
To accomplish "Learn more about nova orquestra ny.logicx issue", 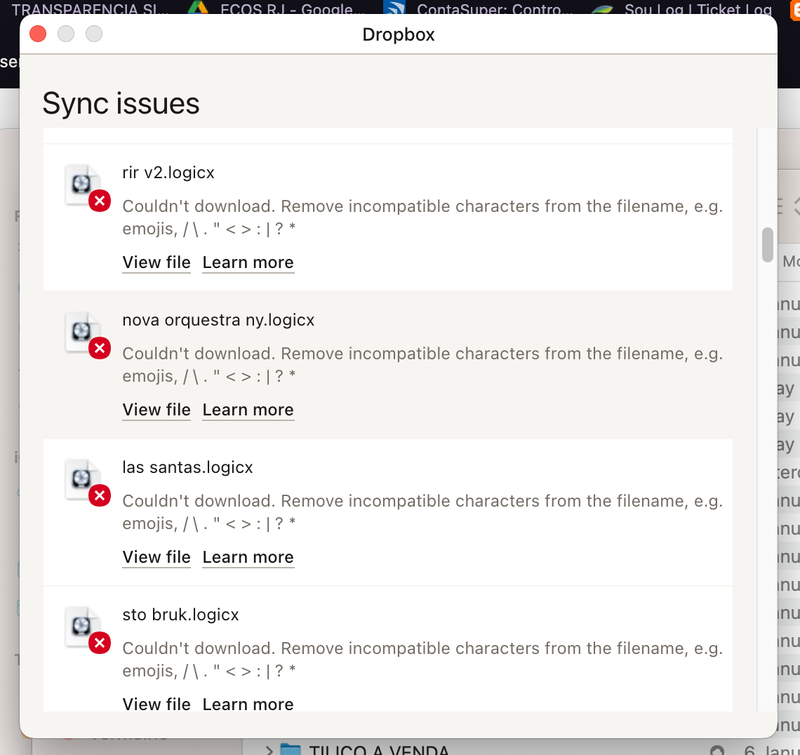I will tap(248, 410).
